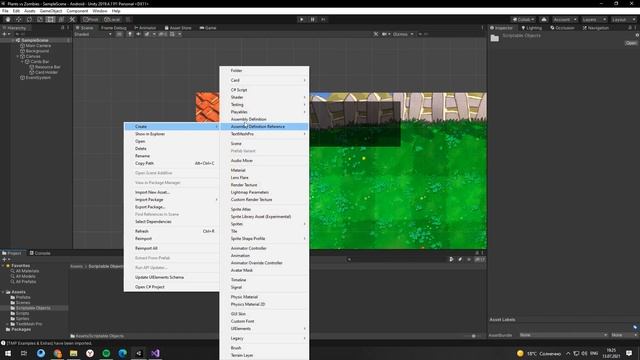Click the Play button
Image resolution: width=640 pixels, height=360 pixels.
302,20
